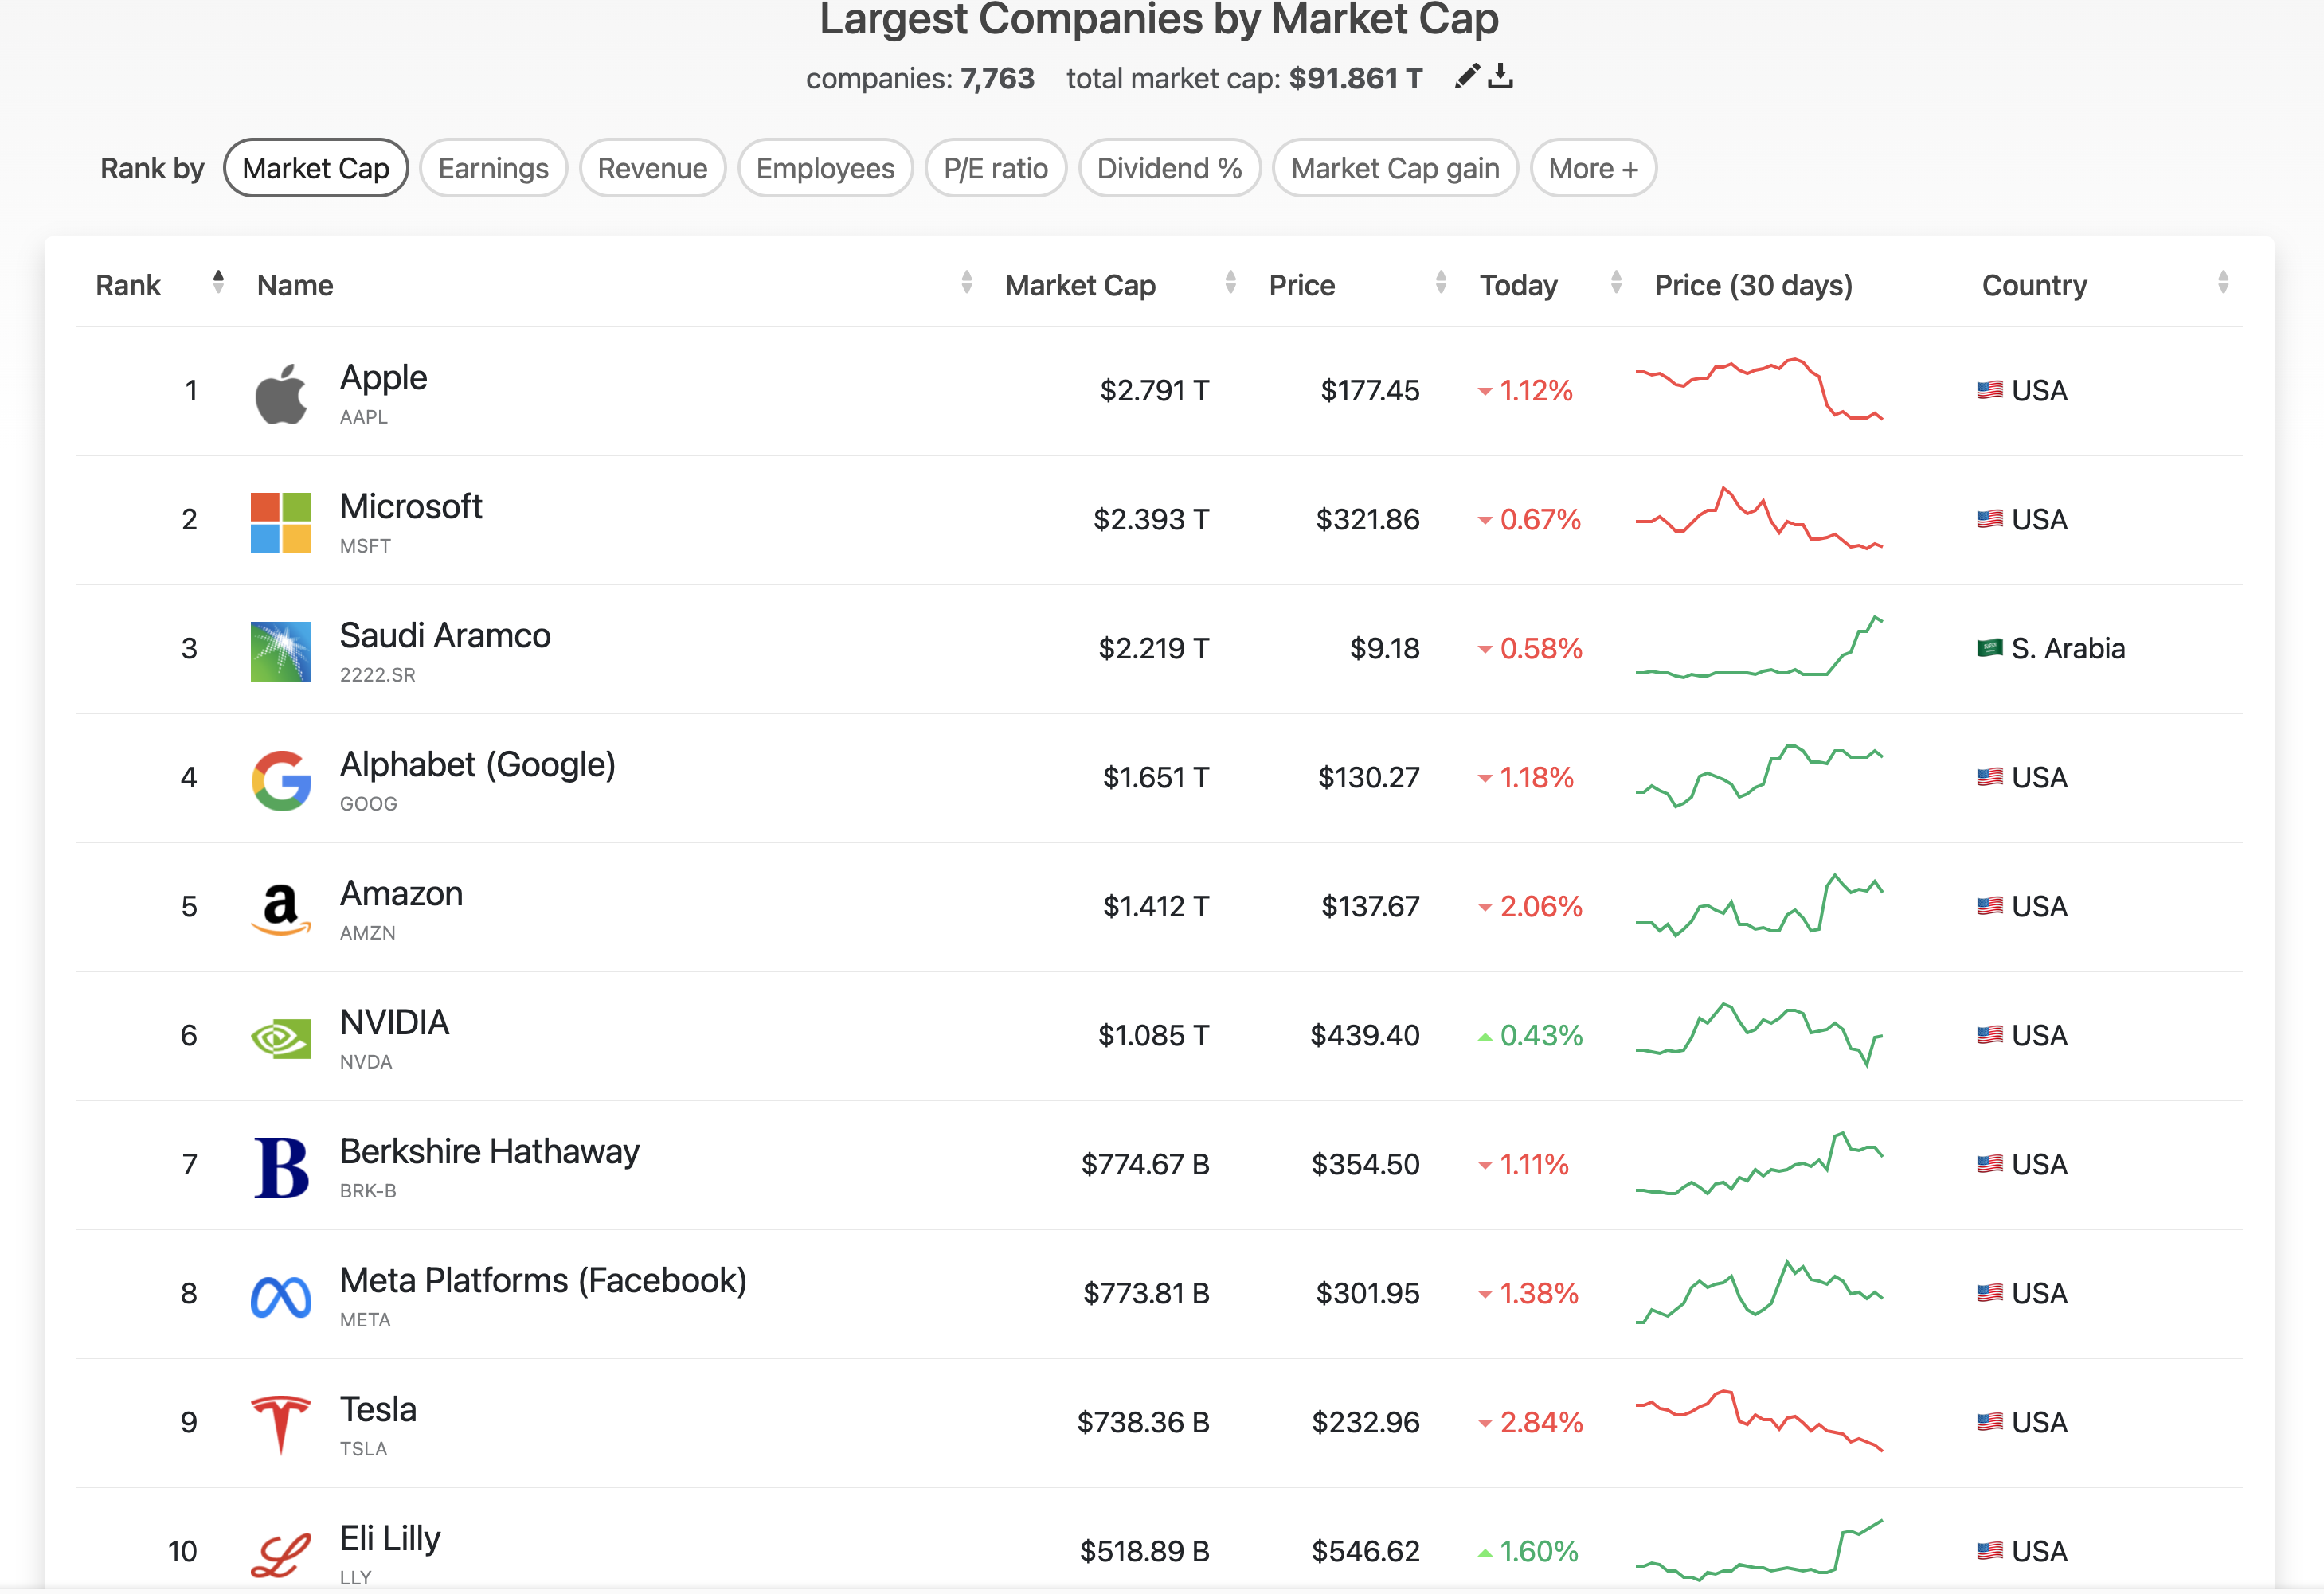Image resolution: width=2324 pixels, height=1594 pixels.
Task: Click the Apple company logo
Action: pyautogui.click(x=281, y=393)
